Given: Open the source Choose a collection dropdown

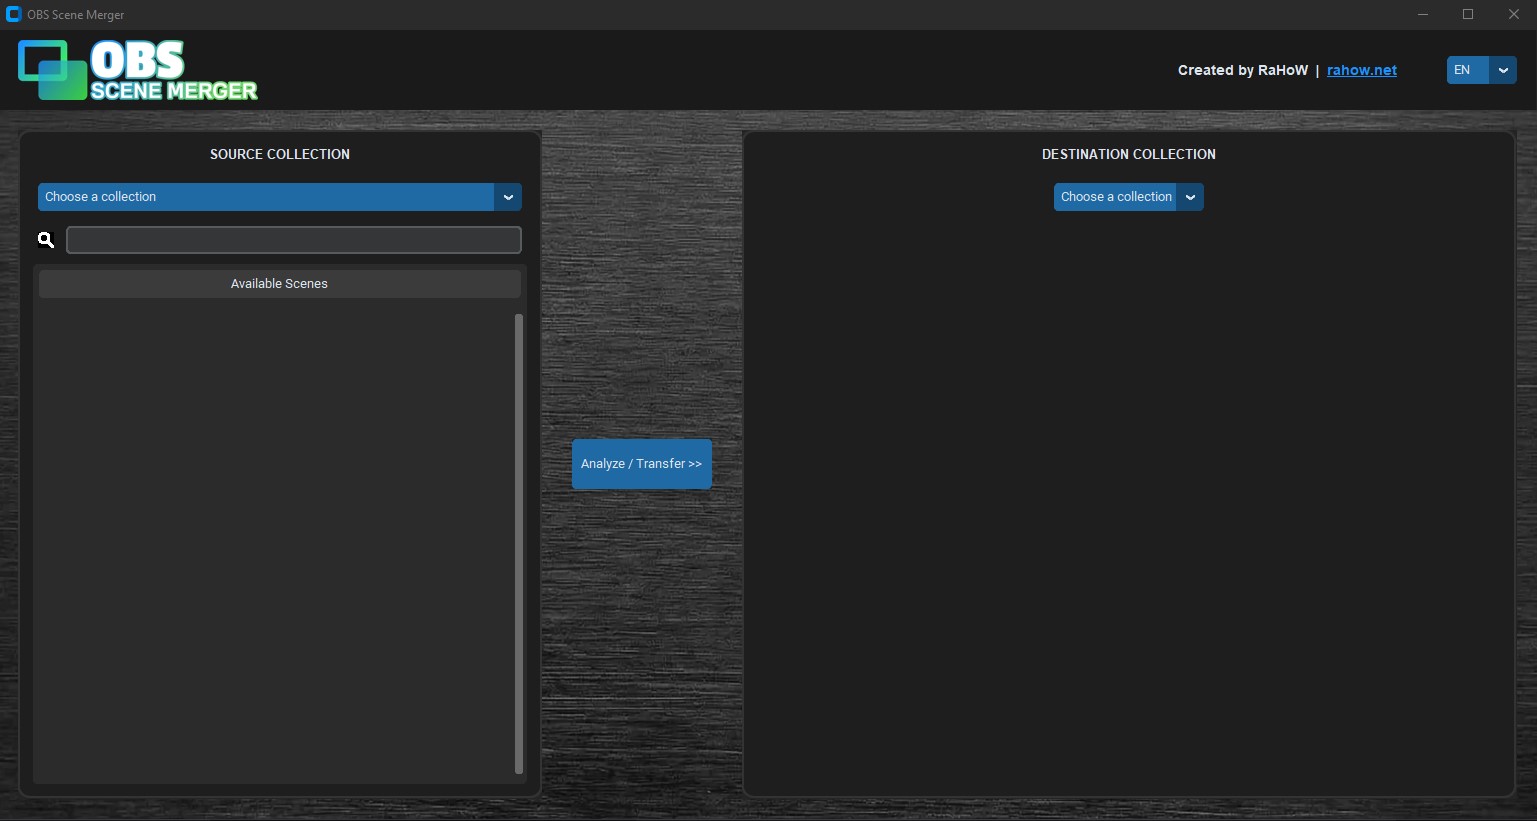Looking at the screenshot, I should tap(265, 197).
